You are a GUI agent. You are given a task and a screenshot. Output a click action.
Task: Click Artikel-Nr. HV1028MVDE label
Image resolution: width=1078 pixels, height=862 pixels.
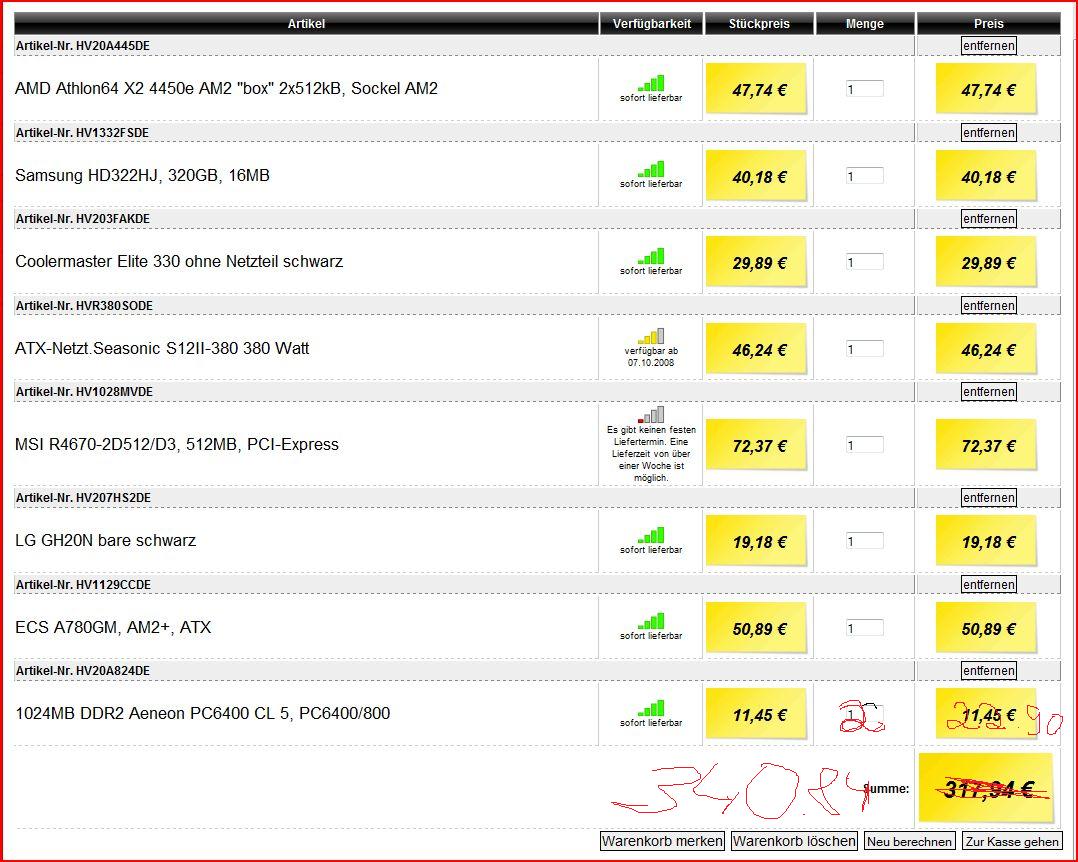(84, 392)
